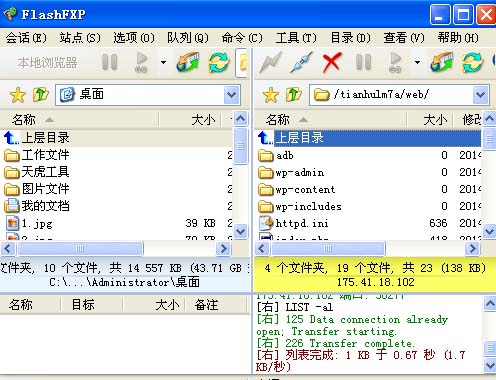This screenshot has height=380, width=496.
Task: Select the 我的文档 folder
Action: click(117, 206)
